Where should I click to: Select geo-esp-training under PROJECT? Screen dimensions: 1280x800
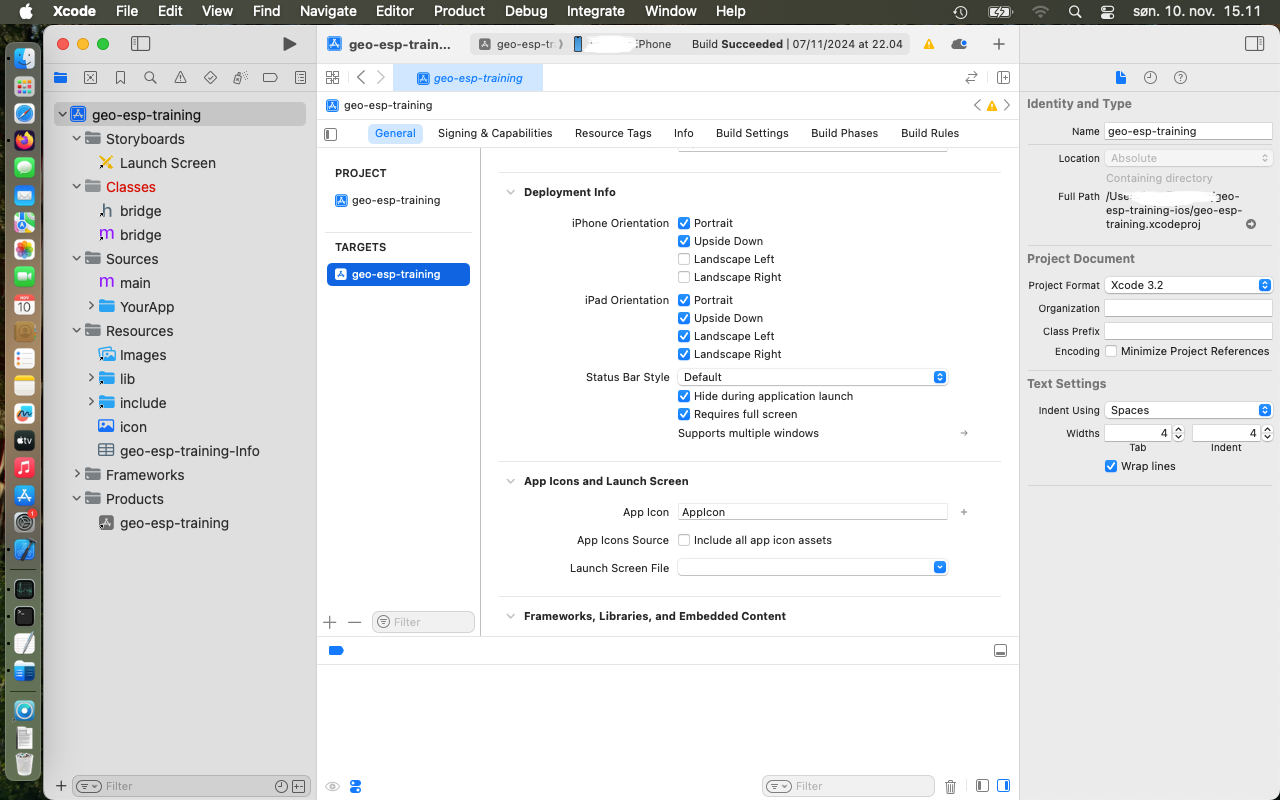(398, 200)
